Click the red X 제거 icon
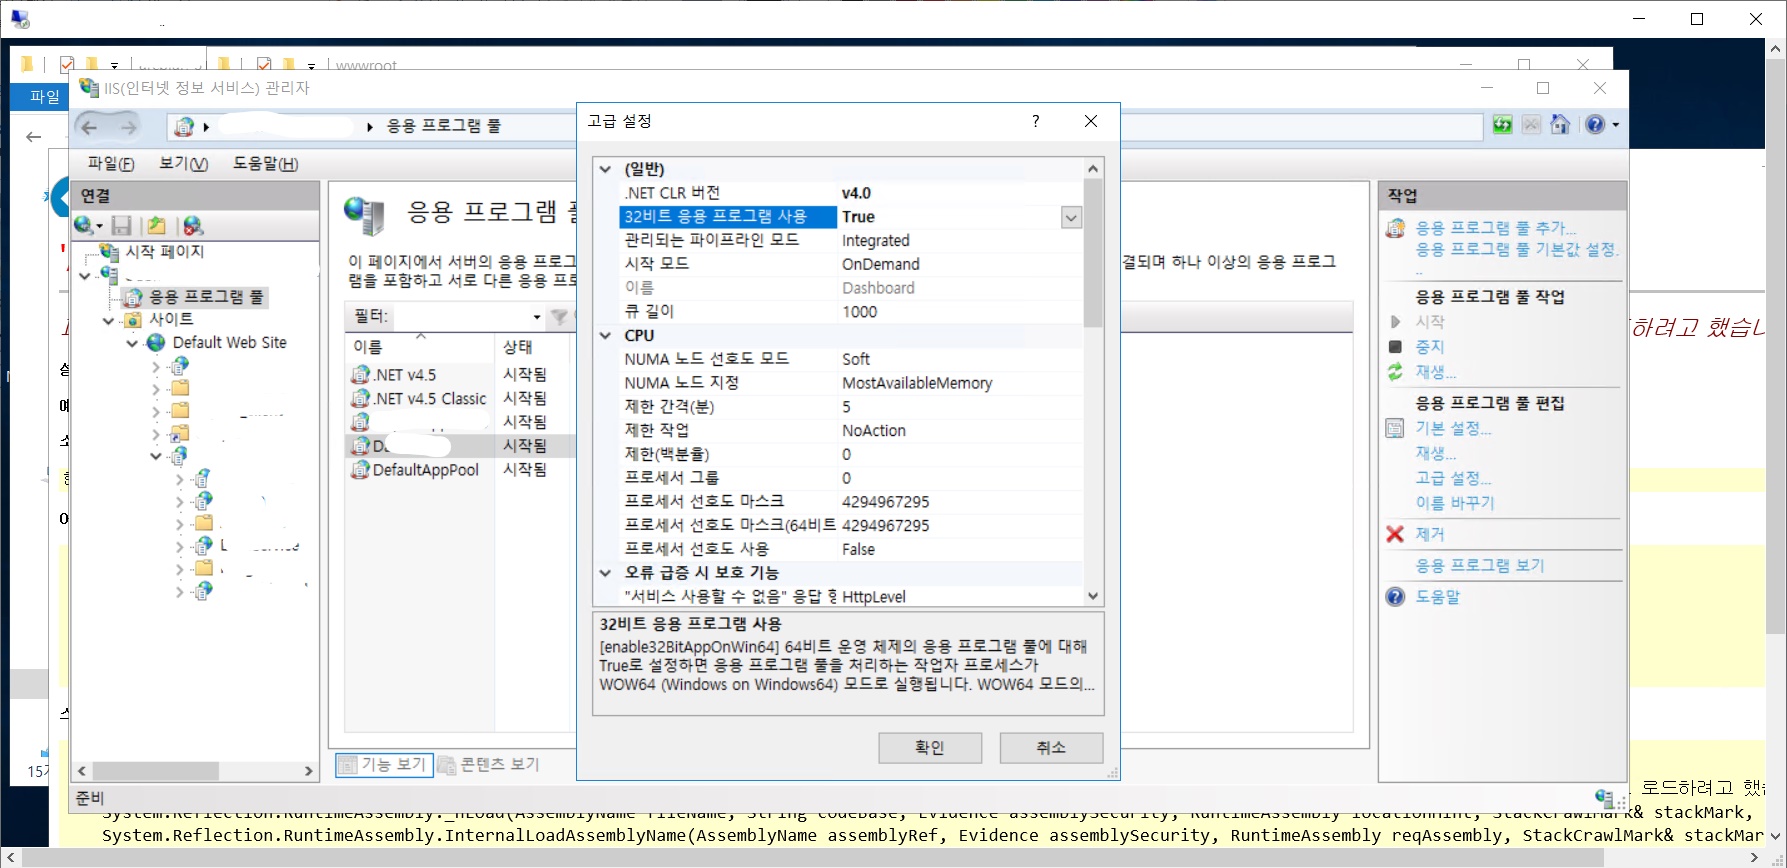The height and width of the screenshot is (868, 1787). coord(1395,534)
